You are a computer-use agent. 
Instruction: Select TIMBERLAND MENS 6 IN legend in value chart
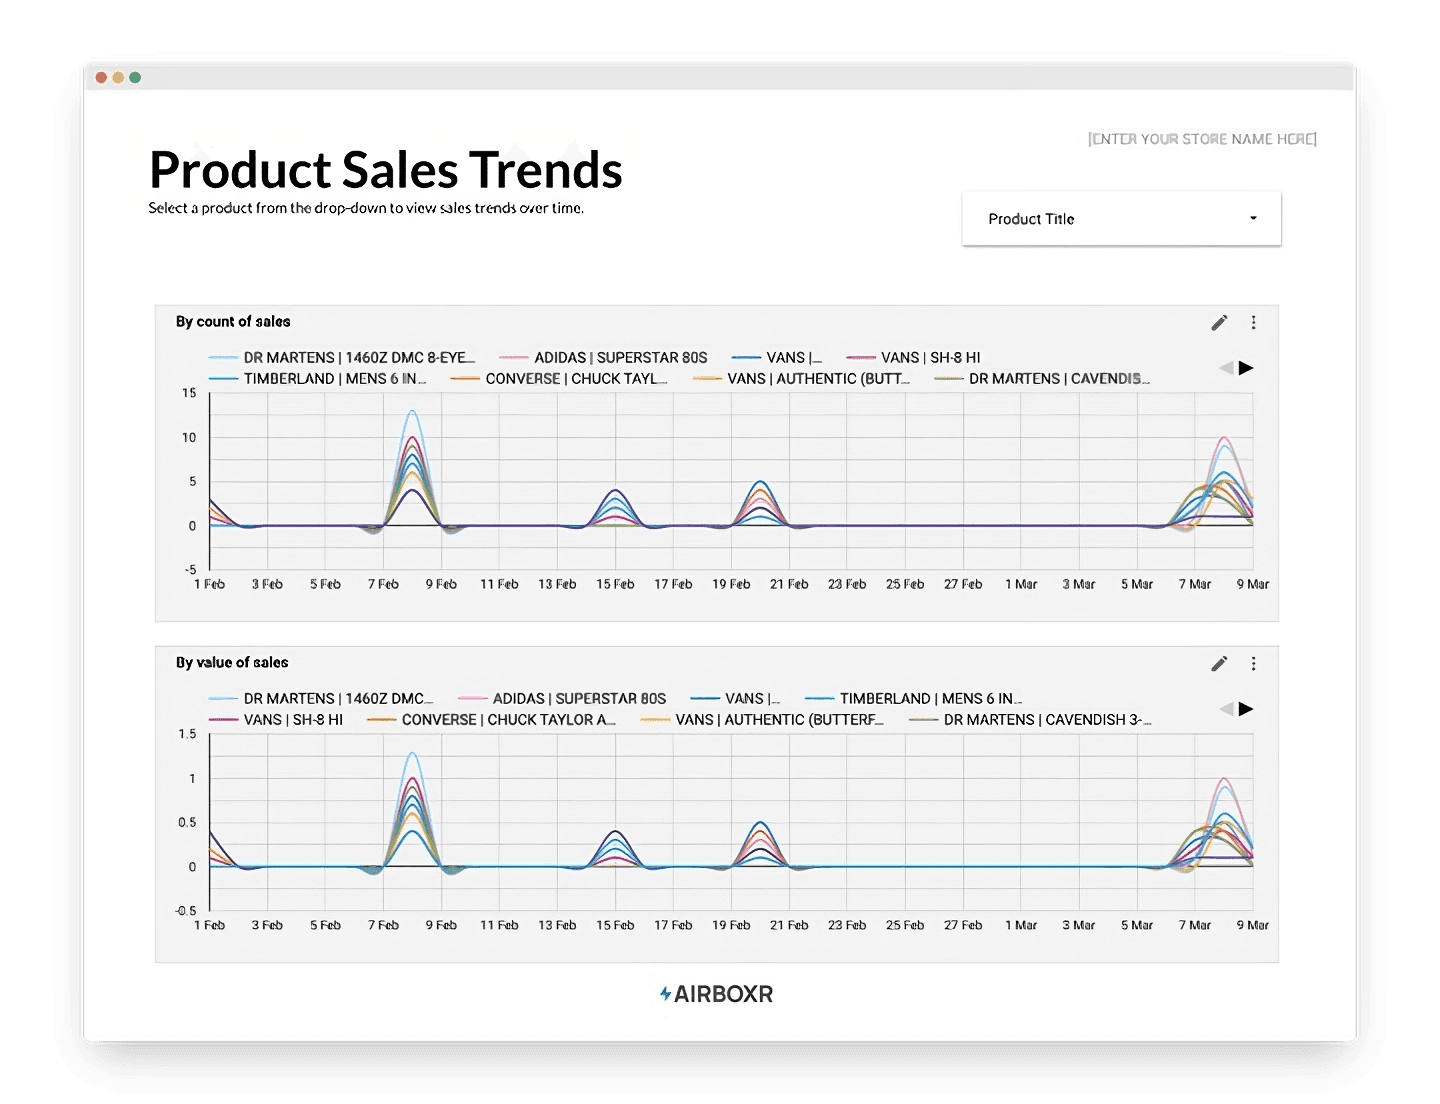pos(914,698)
